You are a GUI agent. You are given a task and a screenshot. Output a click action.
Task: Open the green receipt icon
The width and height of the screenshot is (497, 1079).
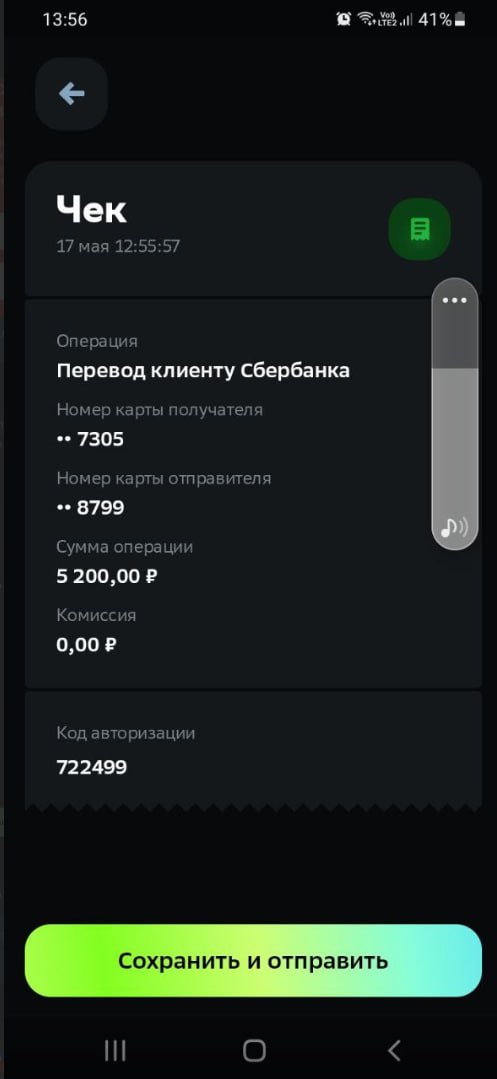pos(420,229)
